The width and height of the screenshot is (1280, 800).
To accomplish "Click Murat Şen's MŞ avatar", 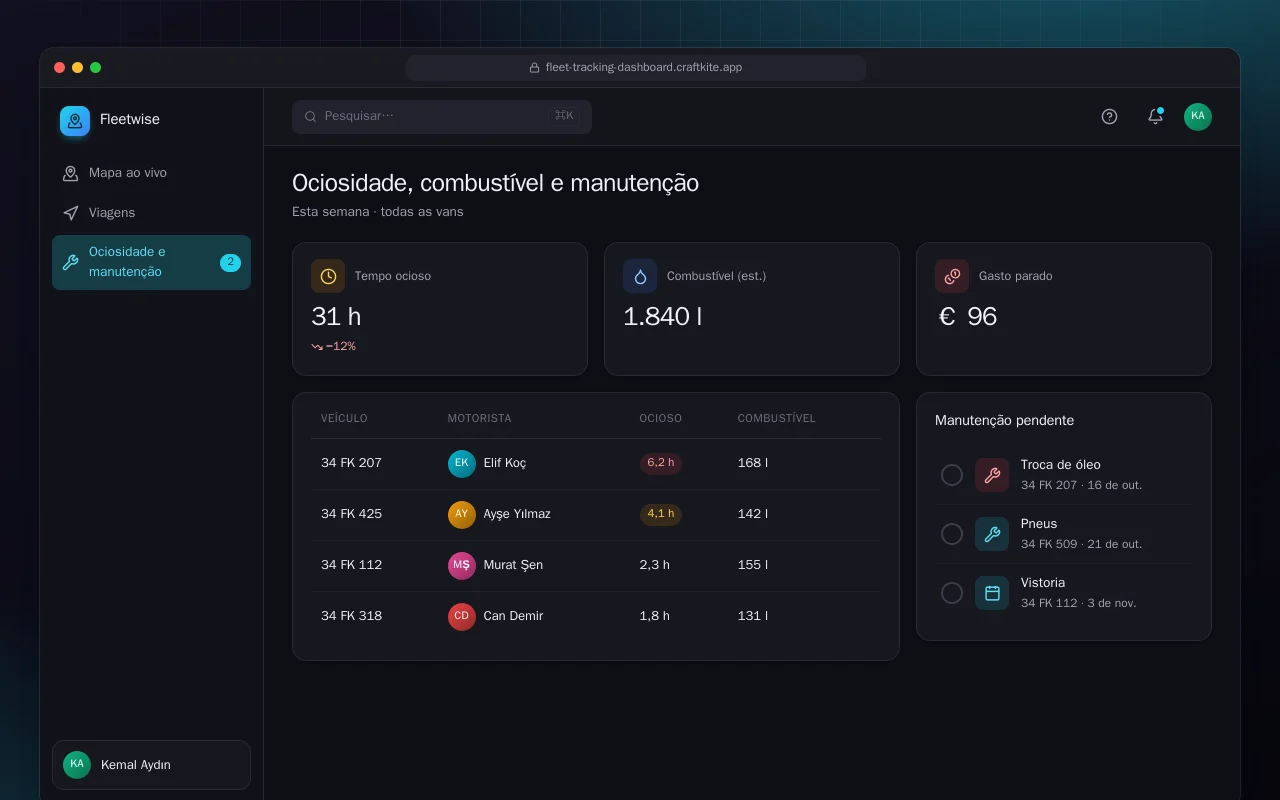I will (x=462, y=565).
